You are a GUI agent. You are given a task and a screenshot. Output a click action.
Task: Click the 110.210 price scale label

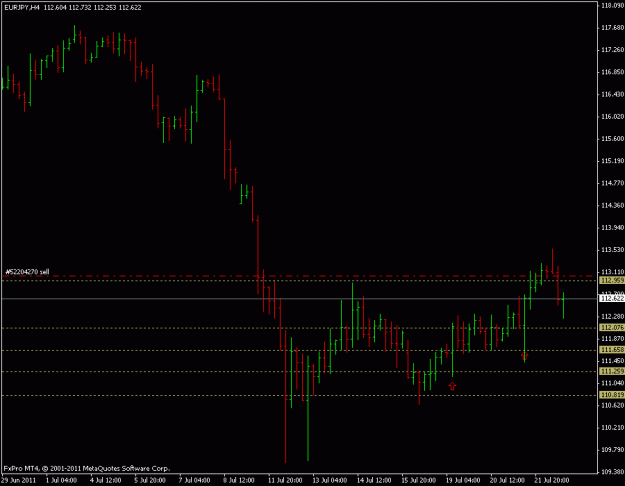tap(612, 427)
